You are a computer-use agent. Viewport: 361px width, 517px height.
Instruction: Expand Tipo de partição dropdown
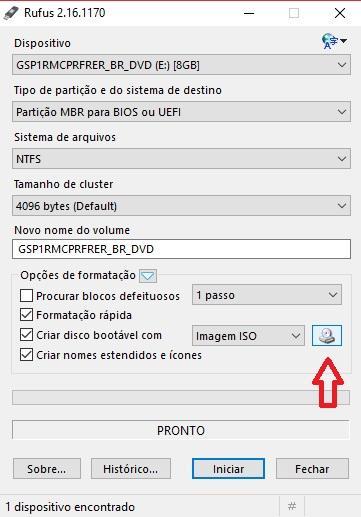pos(181,112)
